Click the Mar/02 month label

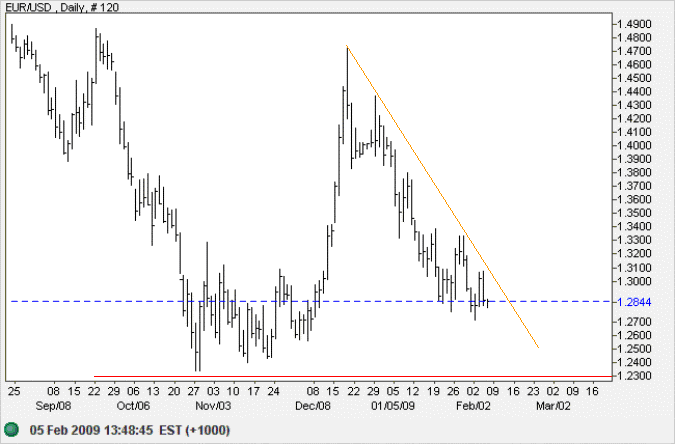point(553,406)
